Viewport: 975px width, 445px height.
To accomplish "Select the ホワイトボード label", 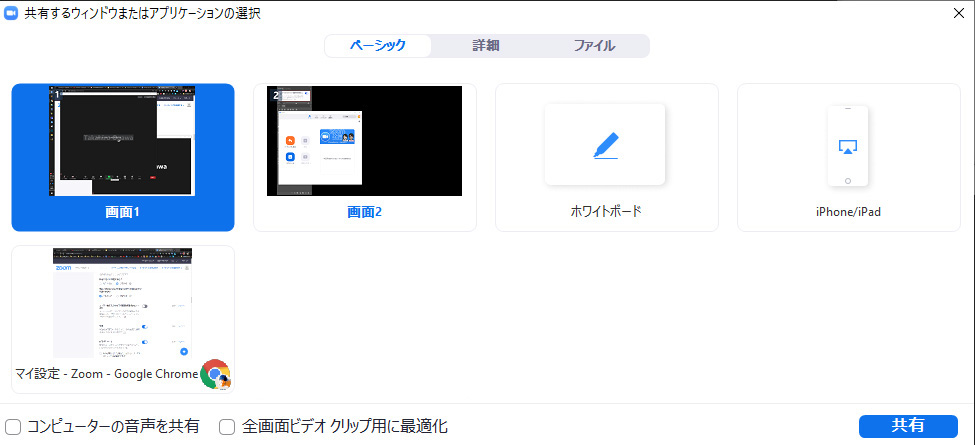I will tap(606, 212).
